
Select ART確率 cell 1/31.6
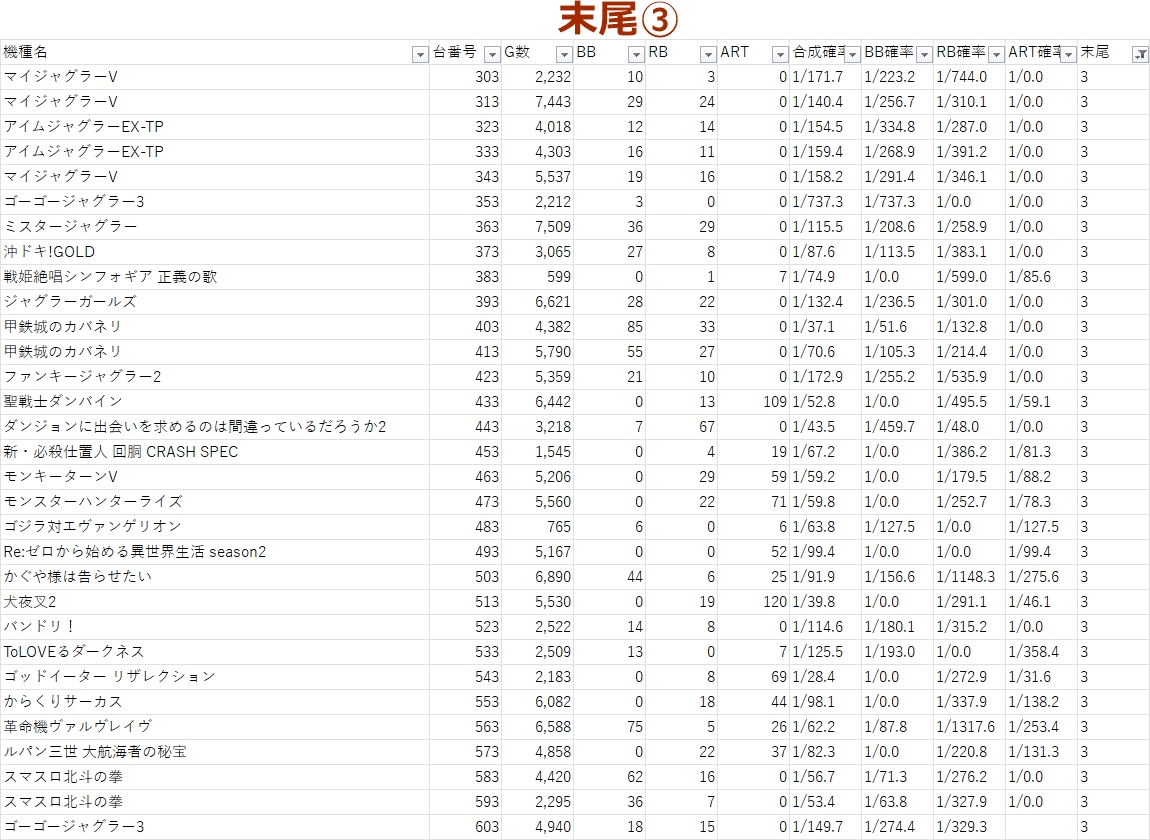coord(1041,676)
